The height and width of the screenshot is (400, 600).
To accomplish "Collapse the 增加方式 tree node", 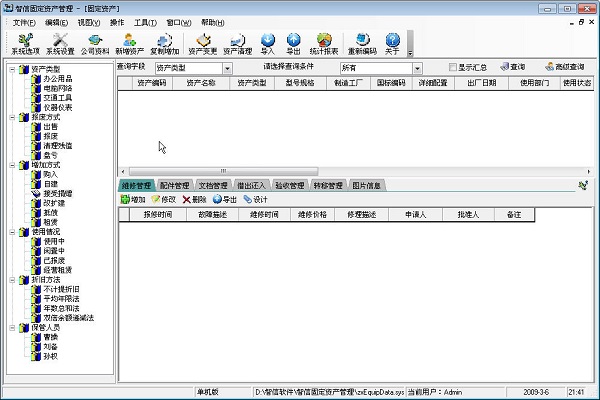I will click(x=12, y=165).
